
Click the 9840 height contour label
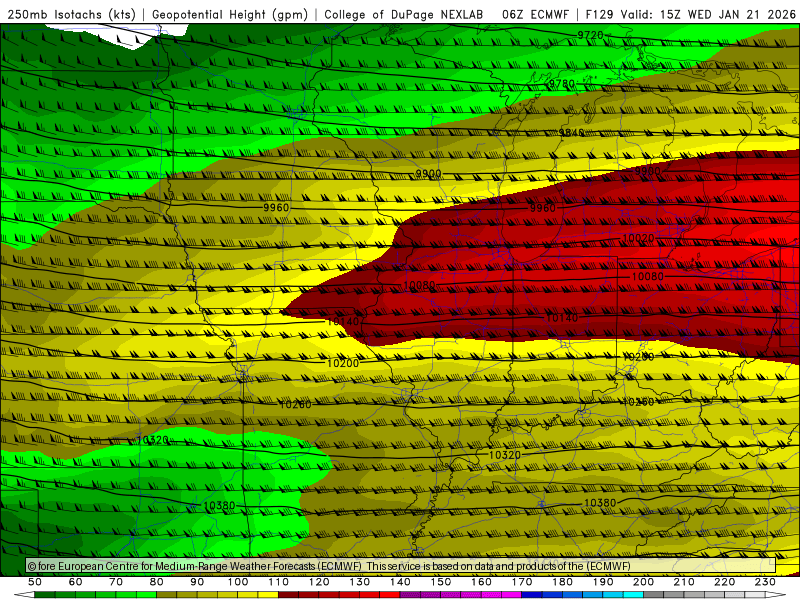[x=571, y=133]
